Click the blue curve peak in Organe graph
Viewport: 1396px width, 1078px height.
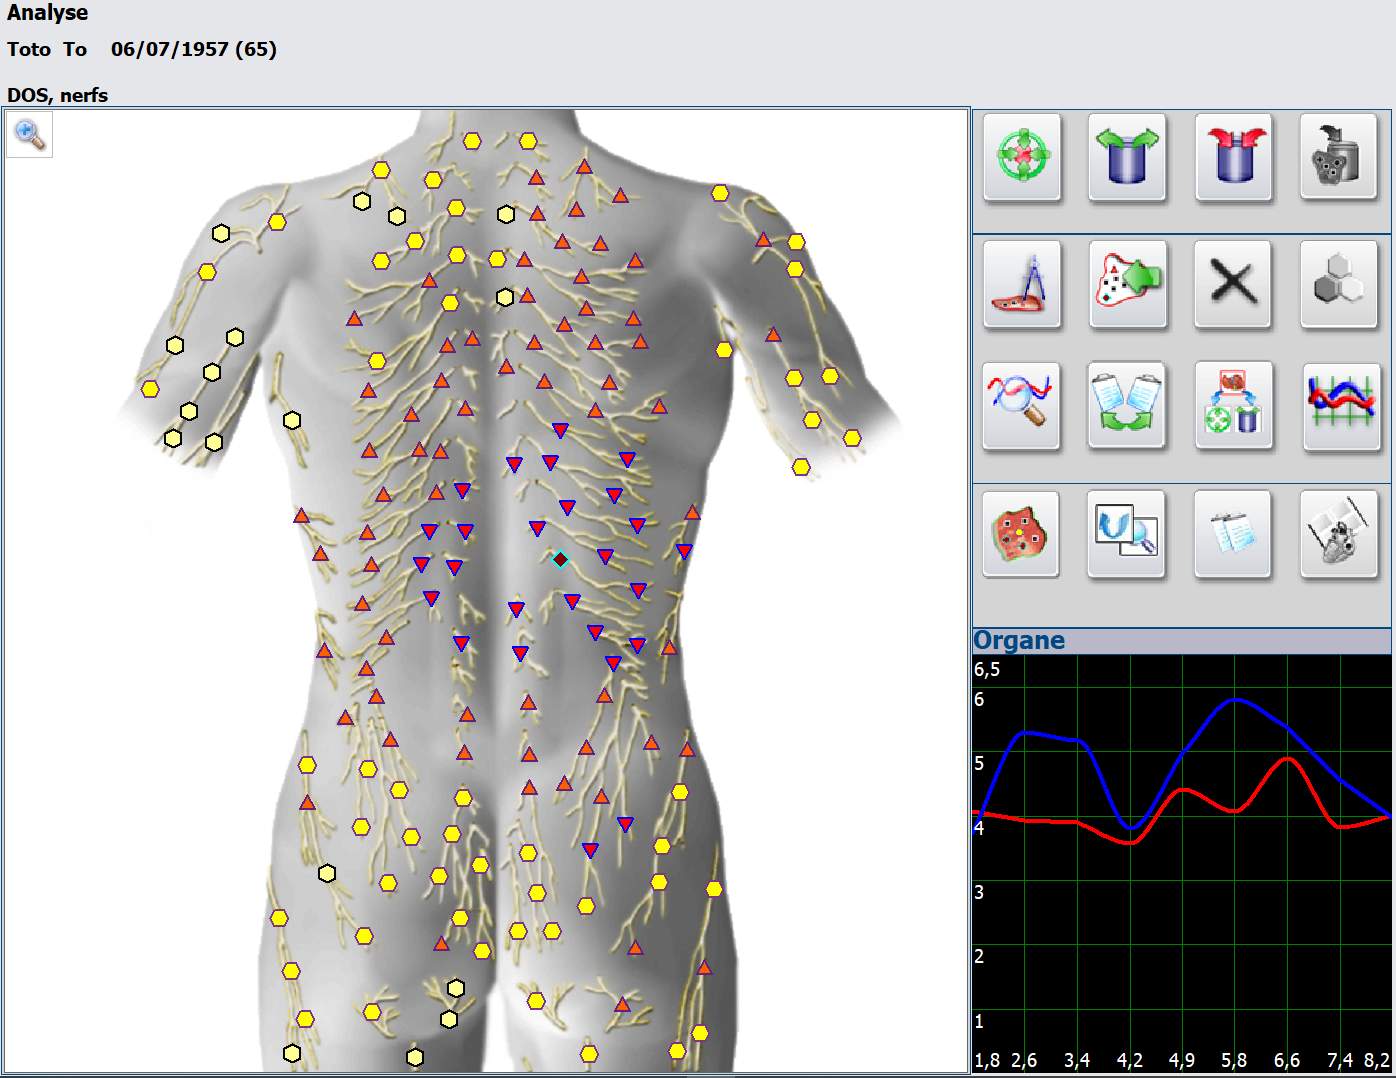(x=1236, y=700)
